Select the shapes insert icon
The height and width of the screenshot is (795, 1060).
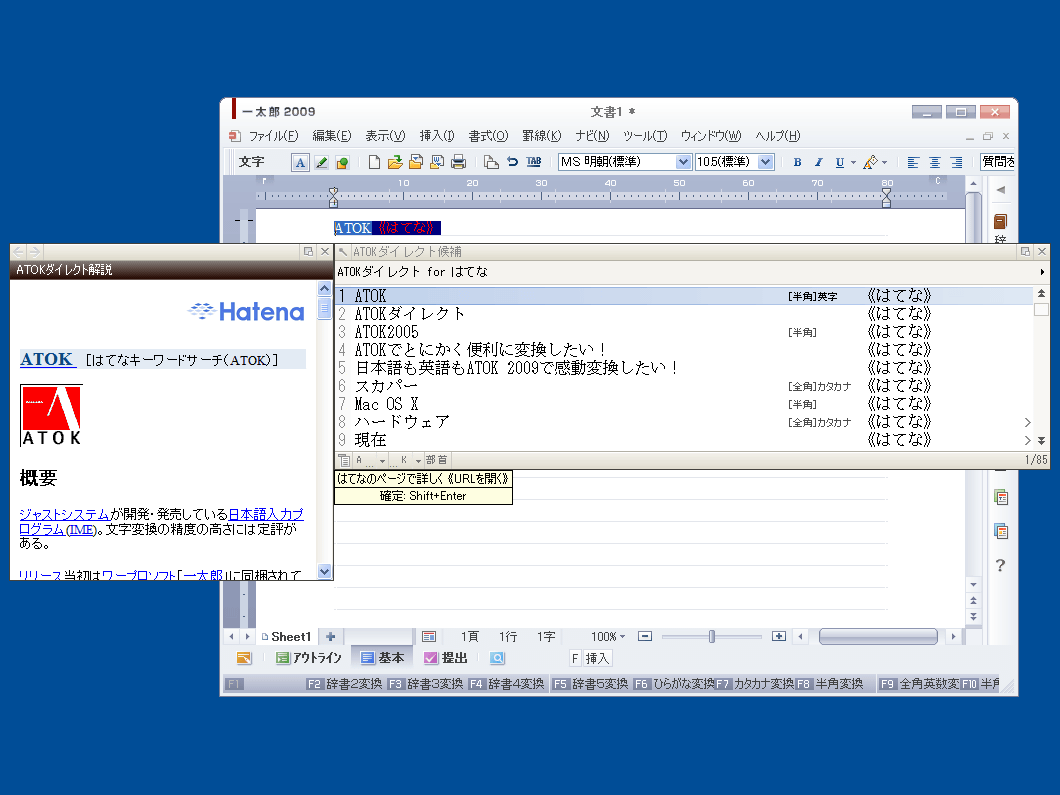click(x=343, y=162)
